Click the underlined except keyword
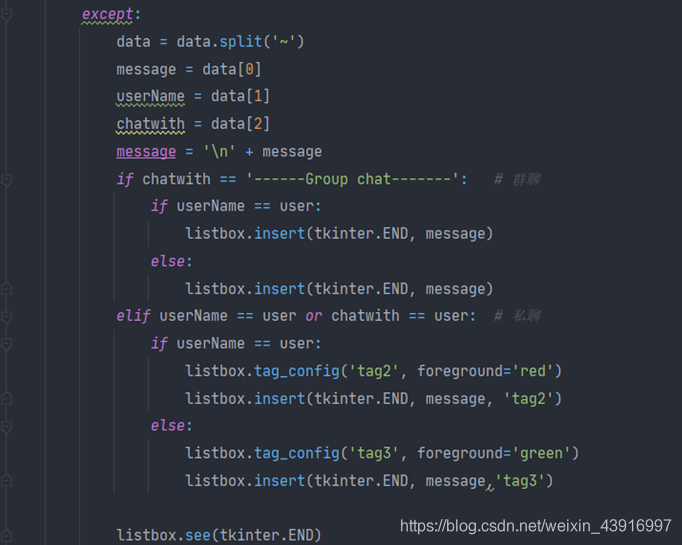Viewport: 682px width, 545px height. tap(111, 14)
